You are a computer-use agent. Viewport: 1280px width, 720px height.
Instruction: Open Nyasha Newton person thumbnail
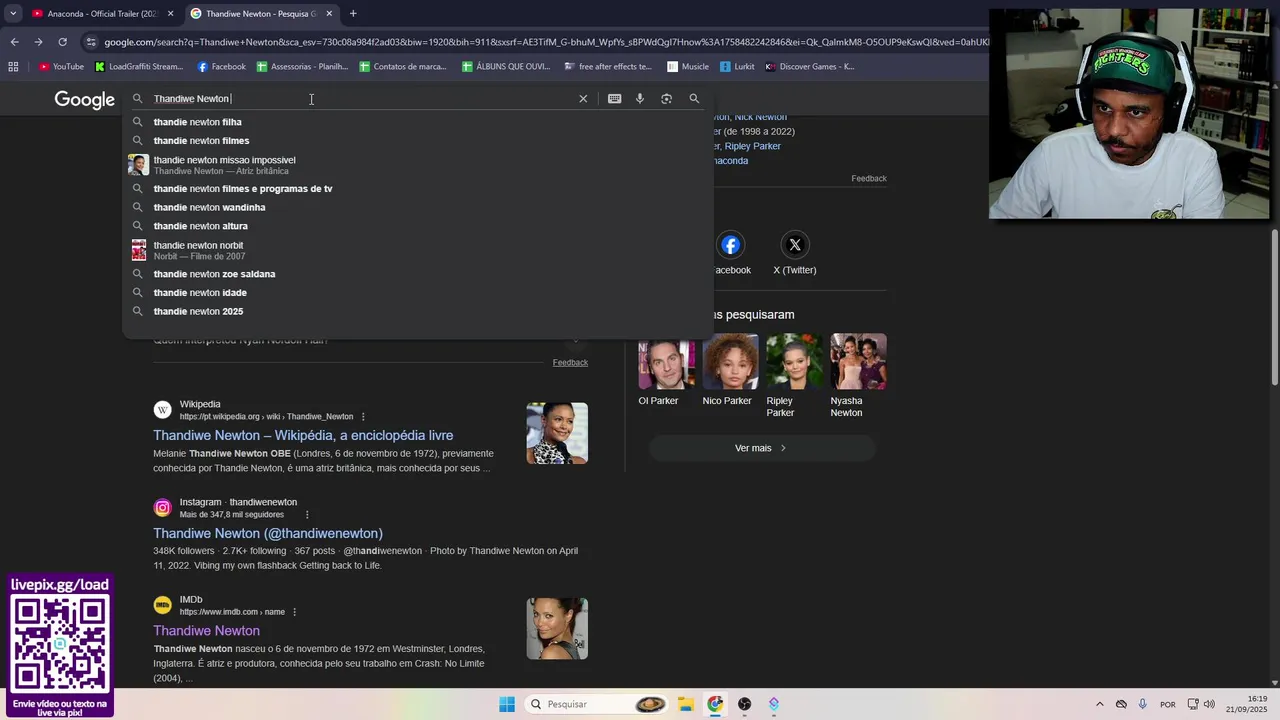coord(858,362)
